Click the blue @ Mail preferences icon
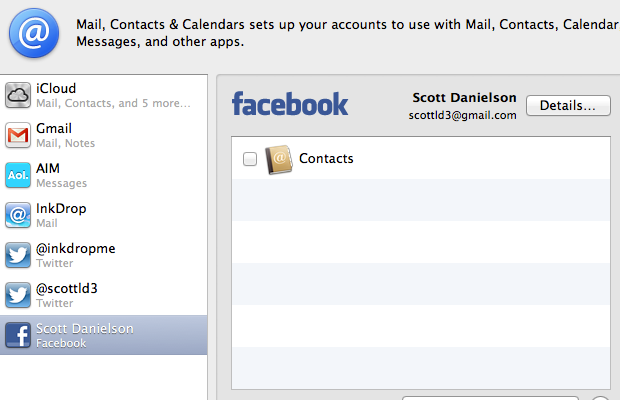620x400 pixels. point(34,33)
